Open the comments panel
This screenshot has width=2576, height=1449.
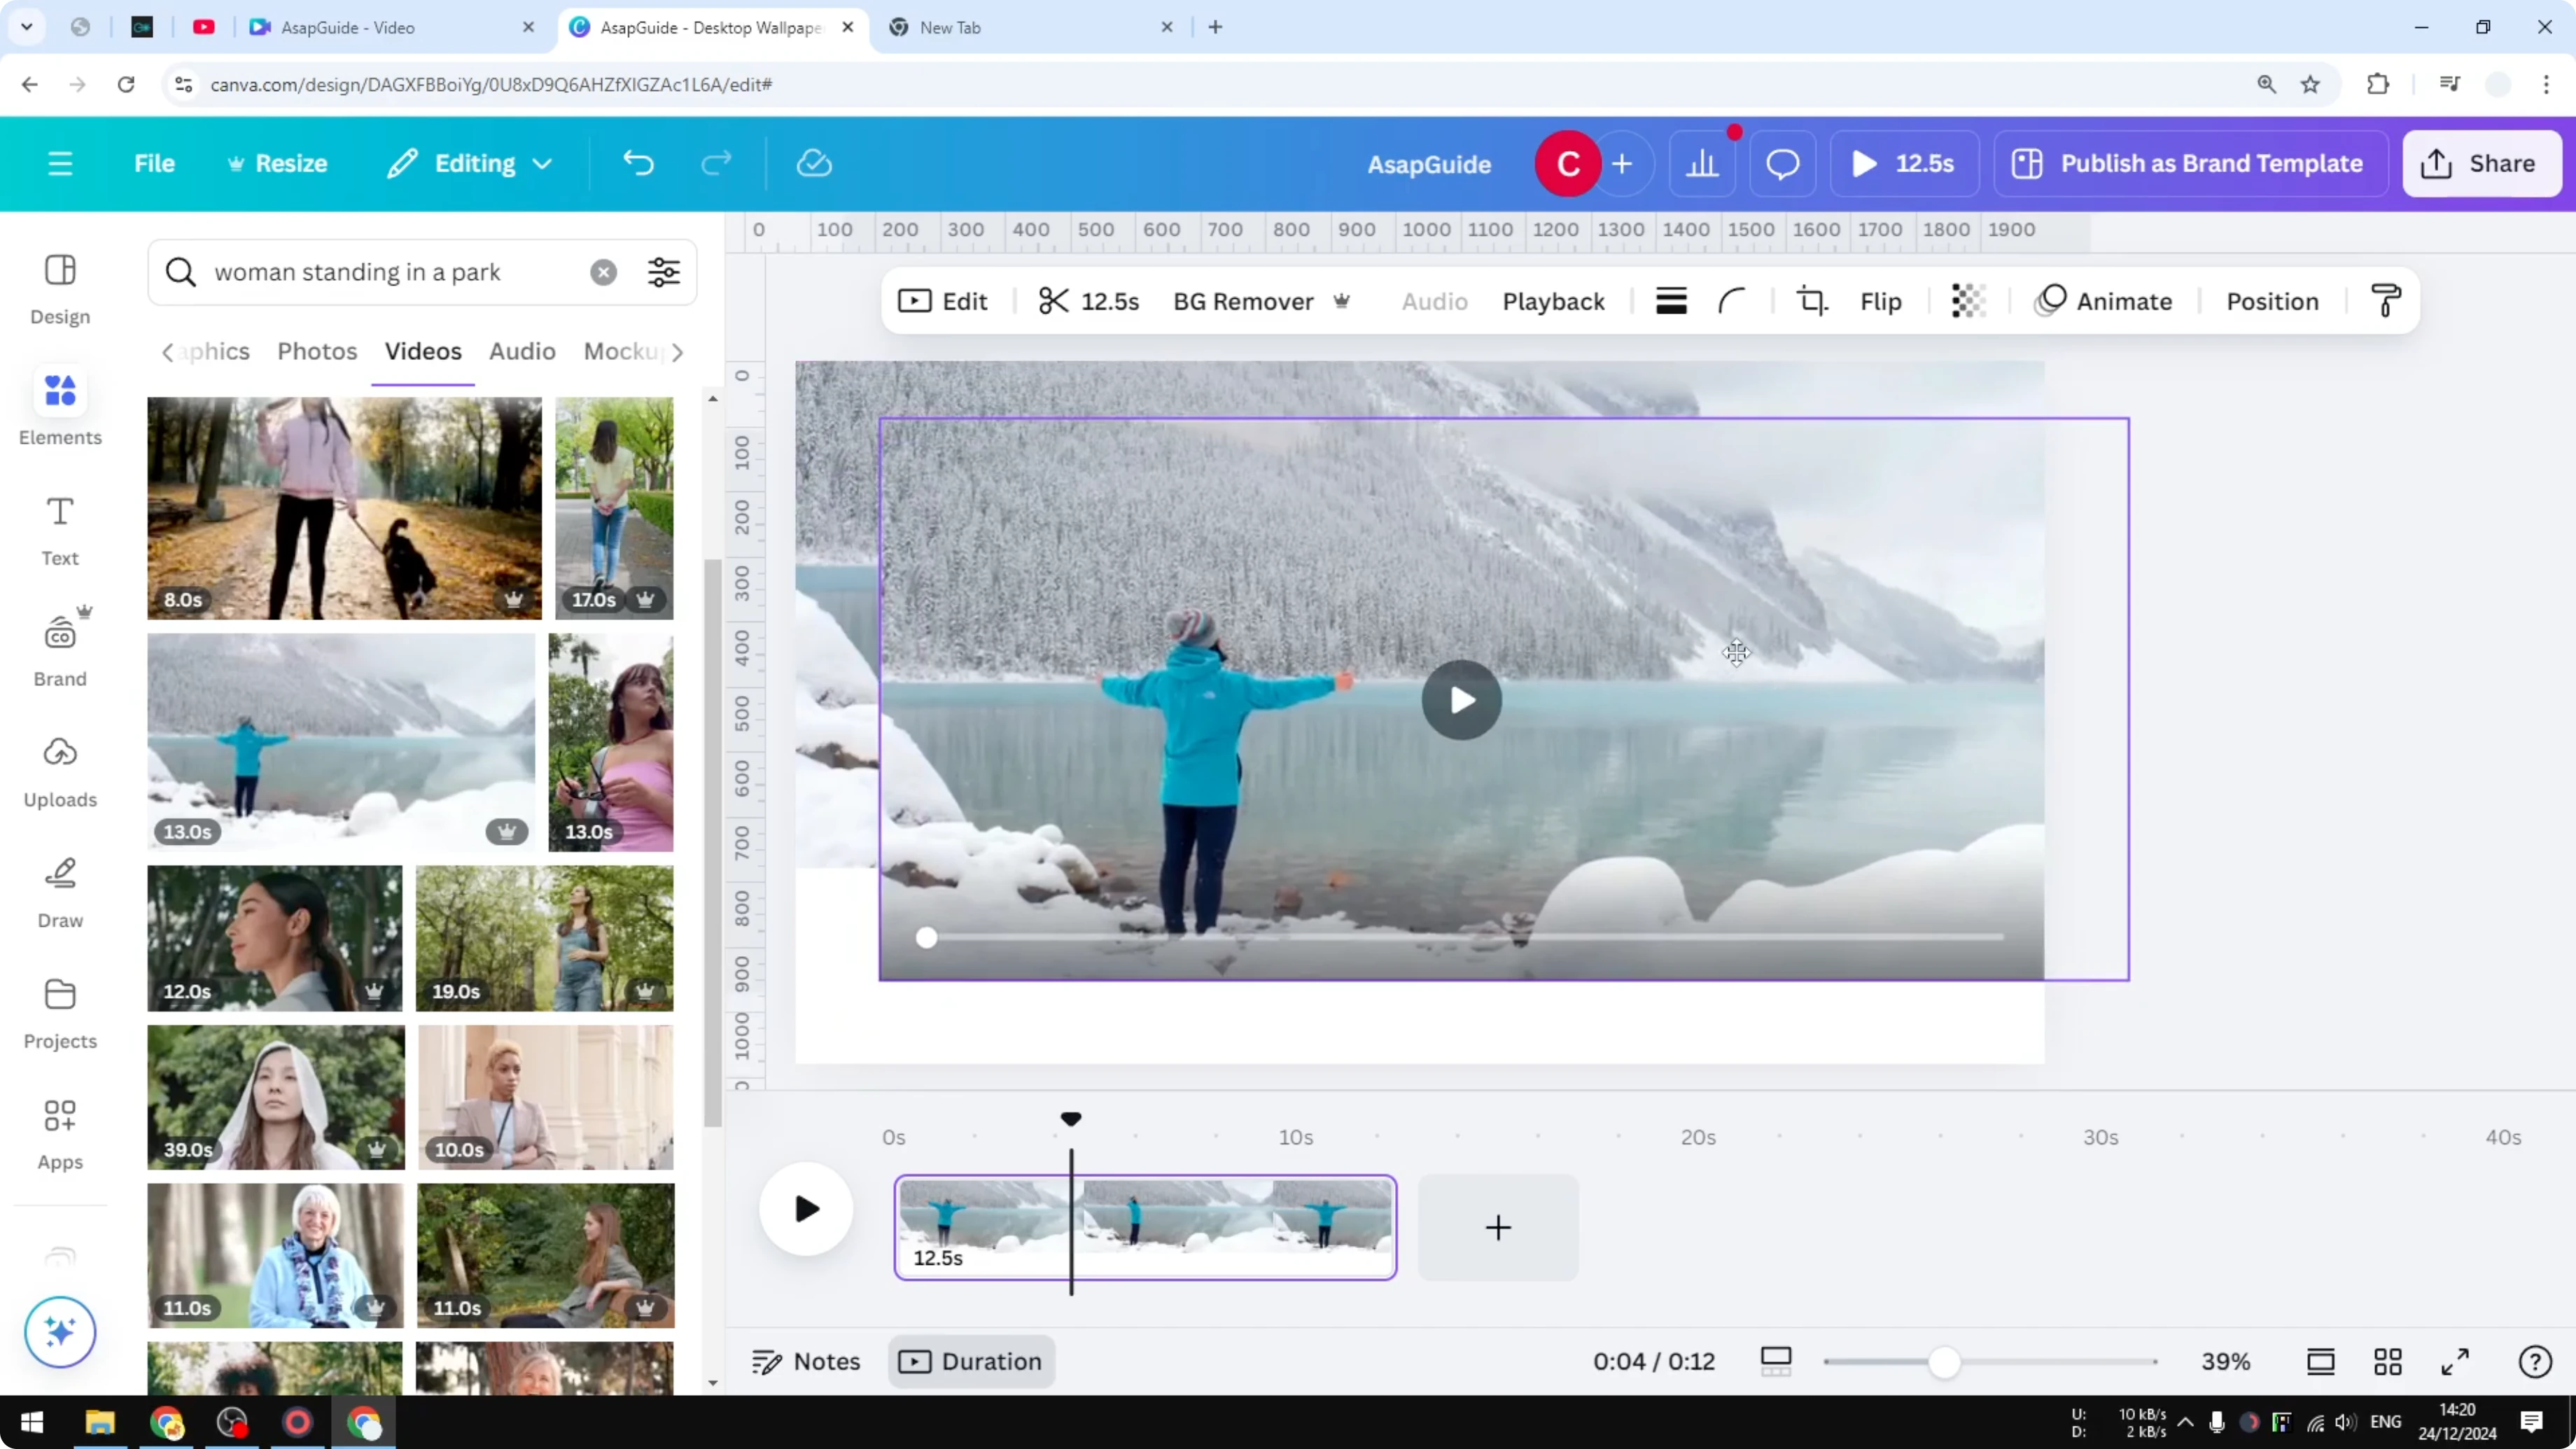coord(1782,163)
